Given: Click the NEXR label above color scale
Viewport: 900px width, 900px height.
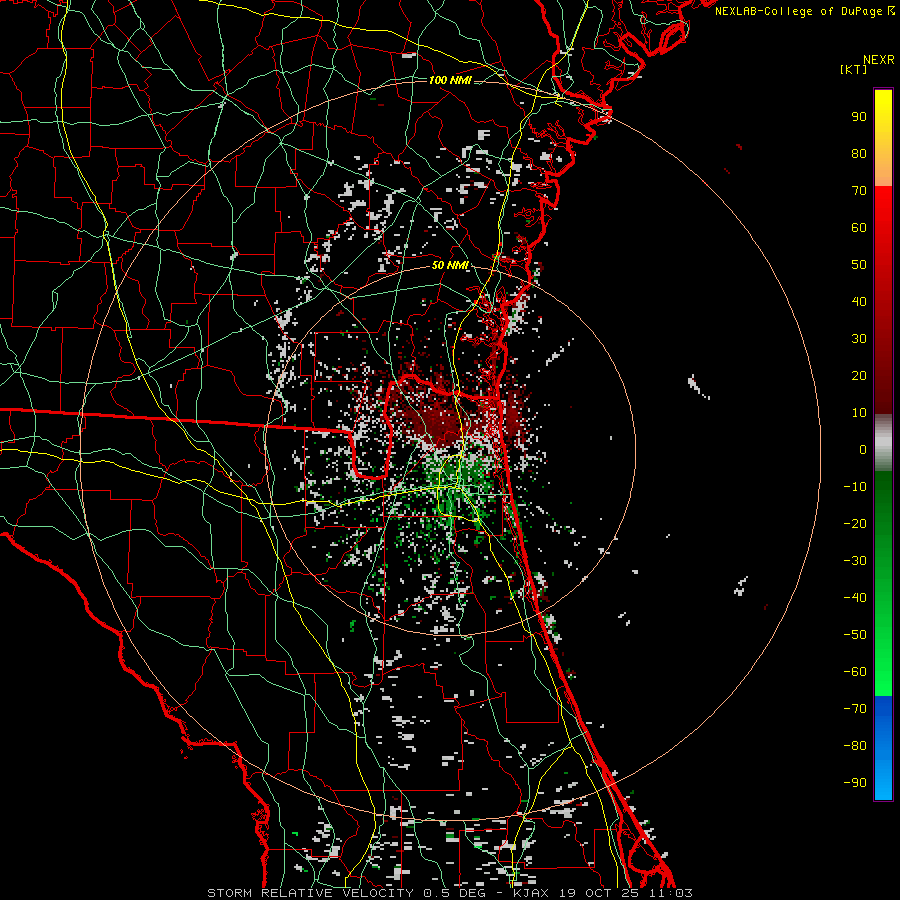Looking at the screenshot, I should coord(878,60).
